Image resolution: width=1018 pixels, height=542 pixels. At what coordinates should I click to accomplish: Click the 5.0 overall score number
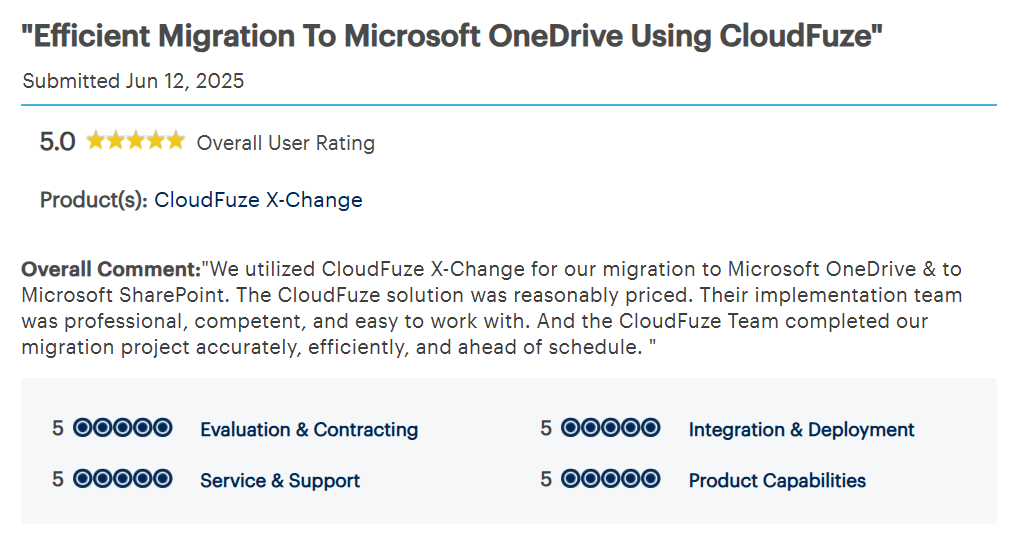pyautogui.click(x=57, y=142)
